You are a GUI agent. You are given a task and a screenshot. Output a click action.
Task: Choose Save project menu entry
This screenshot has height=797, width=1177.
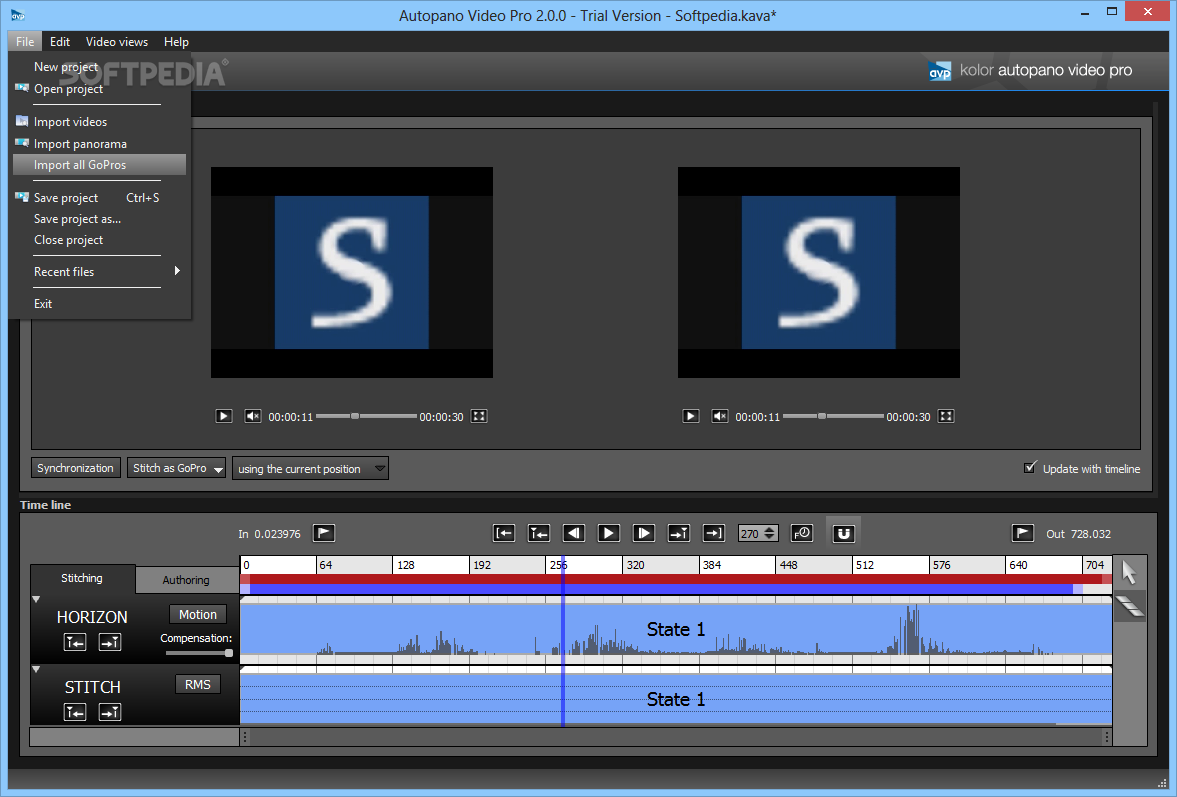[x=99, y=197]
